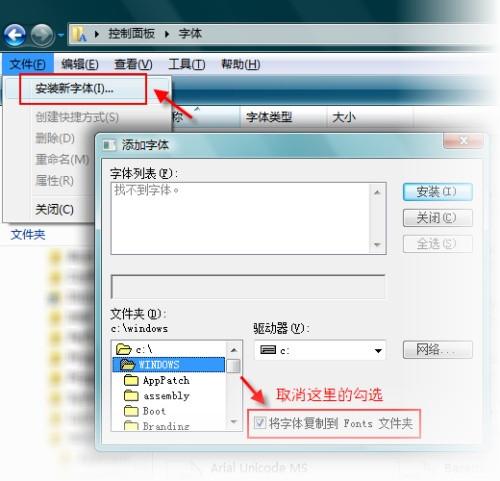Click the open folder icon for c:\
Image resolution: width=500 pixels, height=481 pixels.
(124, 349)
